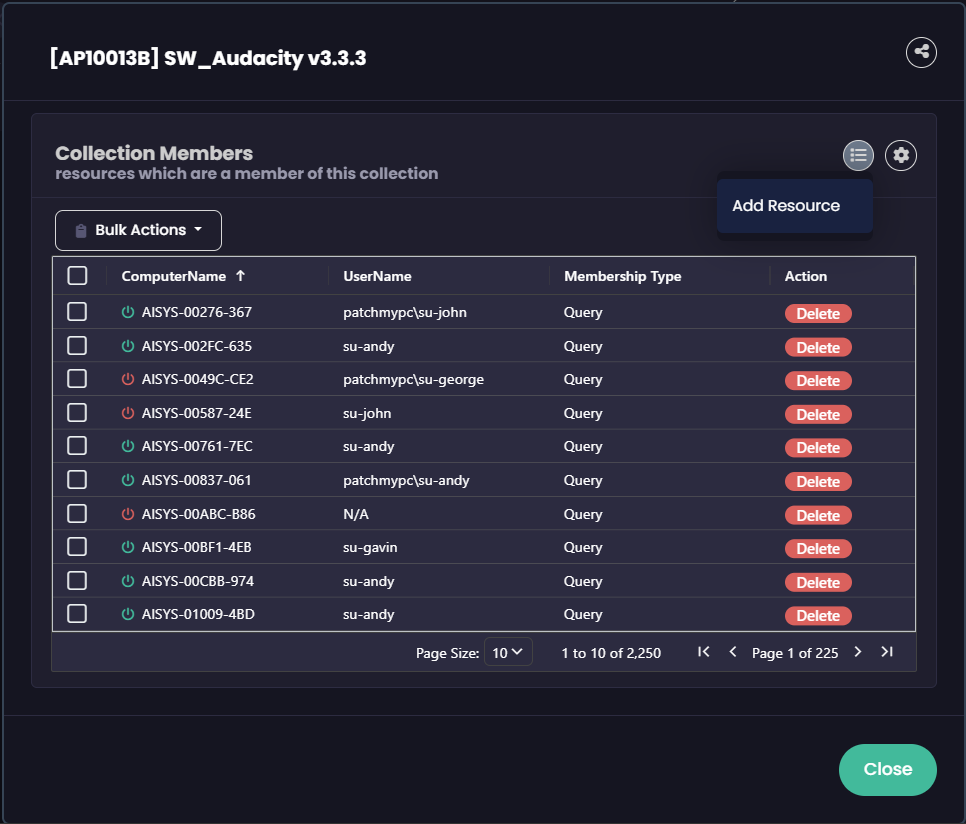This screenshot has width=966, height=824.
Task: Click the red power icon for AISYS-0049C-CE2
Action: [127, 380]
